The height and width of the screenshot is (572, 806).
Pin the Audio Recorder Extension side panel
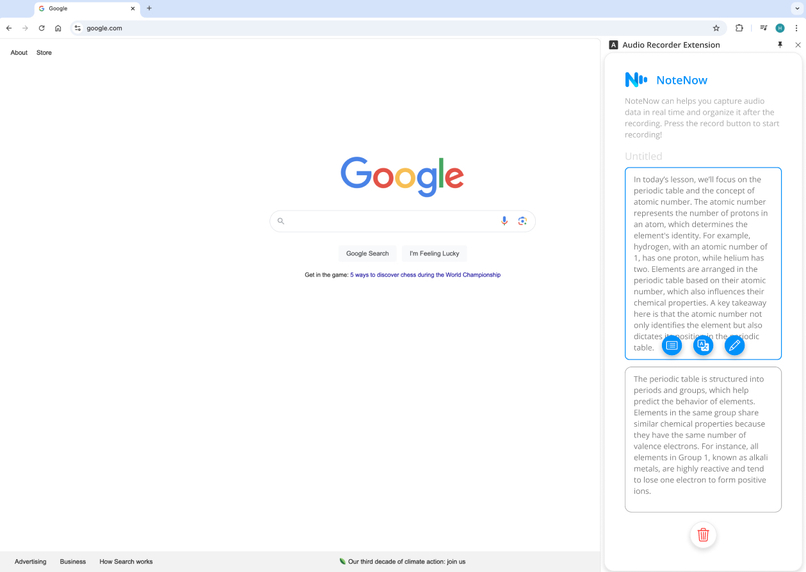coord(780,45)
